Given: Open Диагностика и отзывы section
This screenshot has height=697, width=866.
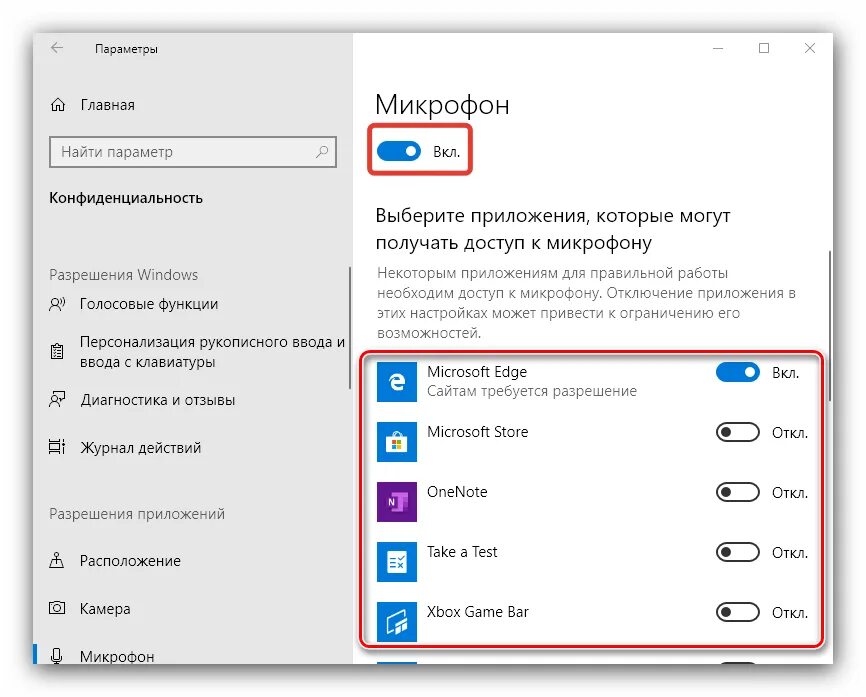Looking at the screenshot, I should [158, 400].
